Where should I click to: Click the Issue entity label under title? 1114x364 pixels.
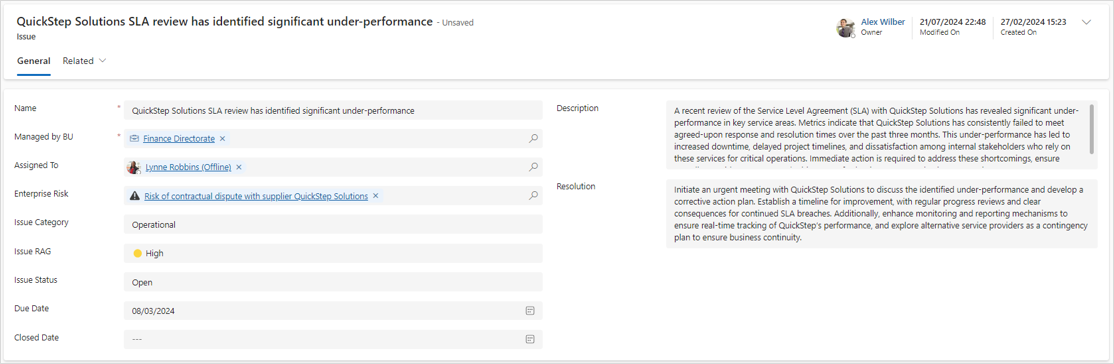(x=26, y=36)
